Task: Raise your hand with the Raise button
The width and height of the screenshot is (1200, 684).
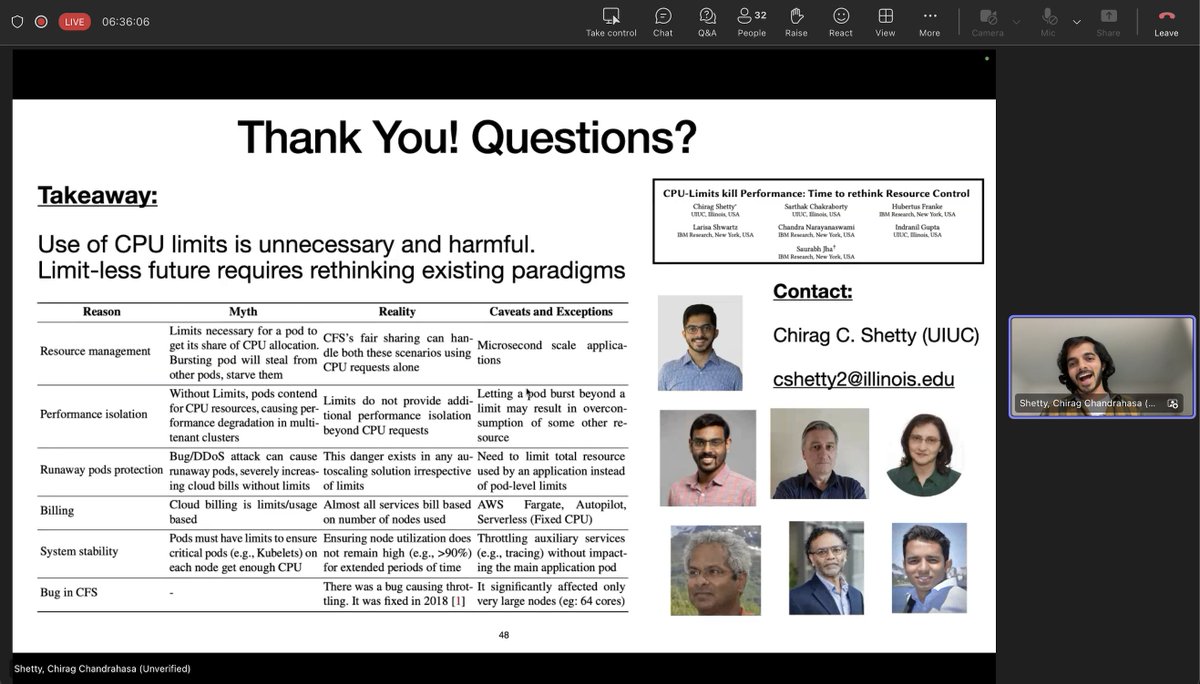Action: [796, 22]
